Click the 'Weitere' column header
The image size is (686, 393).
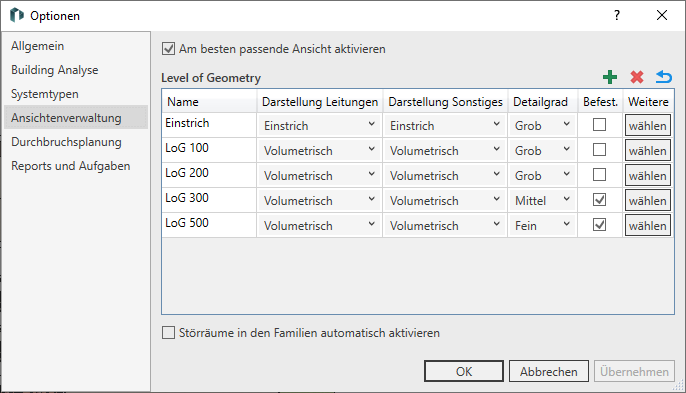coord(648,102)
